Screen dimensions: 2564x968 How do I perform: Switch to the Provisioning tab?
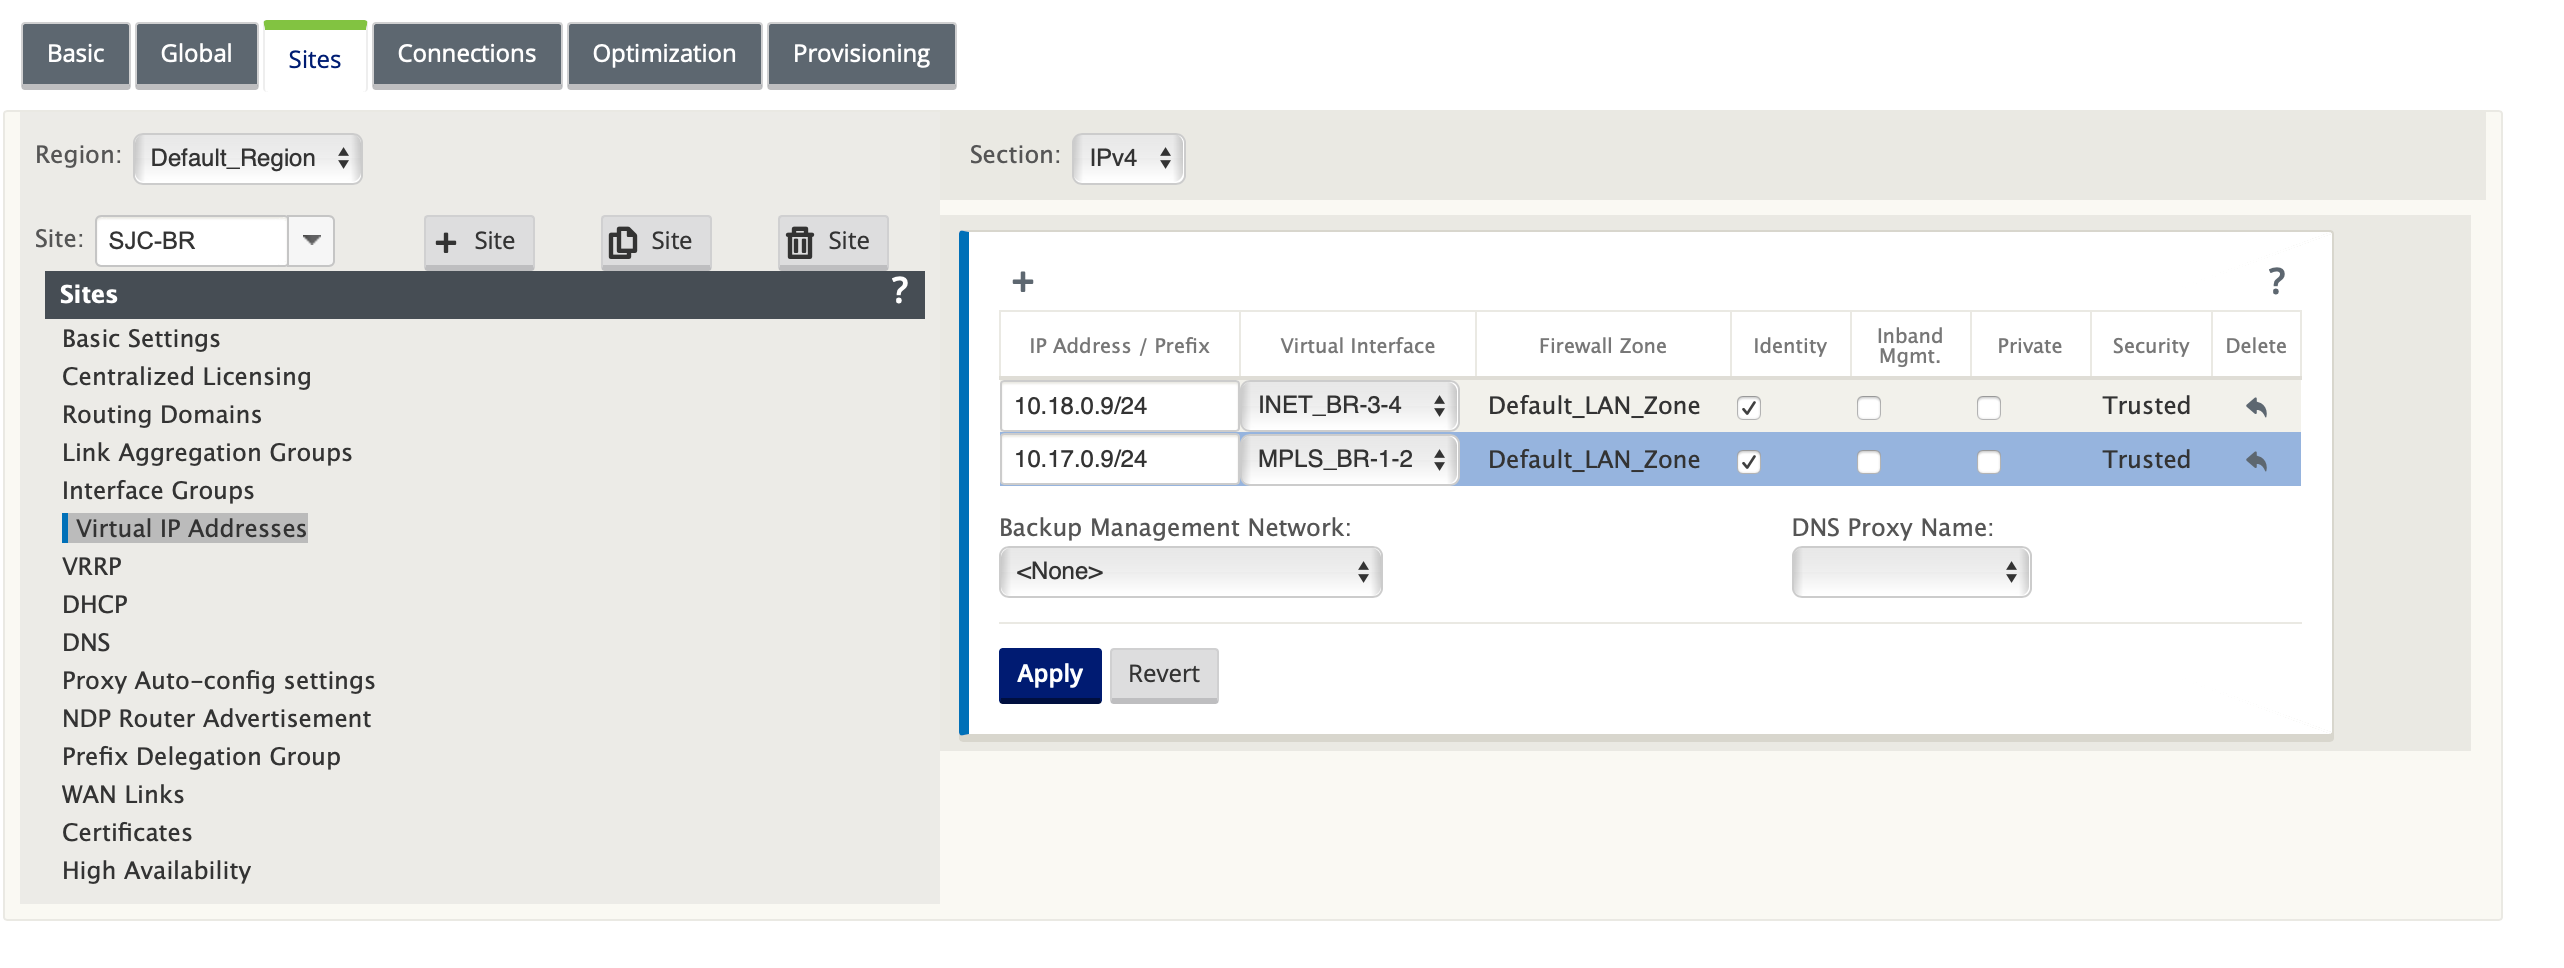pyautogui.click(x=862, y=54)
